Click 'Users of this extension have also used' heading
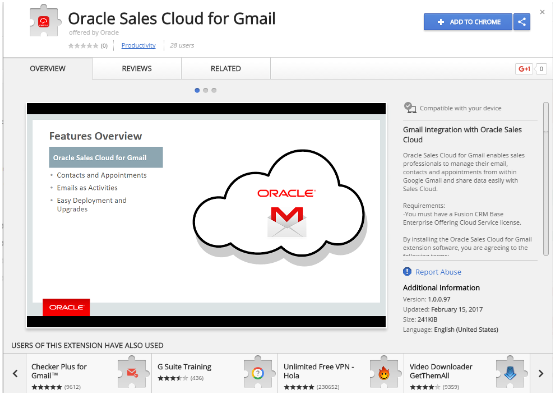 coord(87,345)
